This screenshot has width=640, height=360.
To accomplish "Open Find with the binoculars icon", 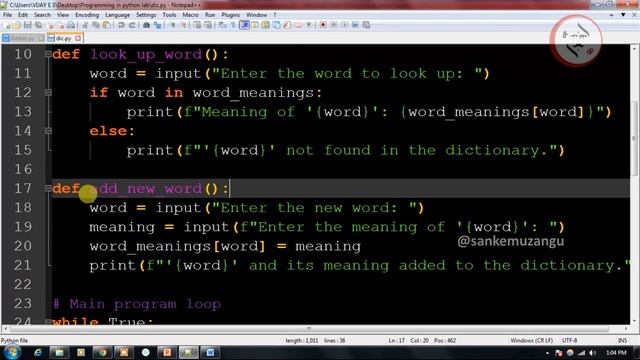I will (x=147, y=25).
